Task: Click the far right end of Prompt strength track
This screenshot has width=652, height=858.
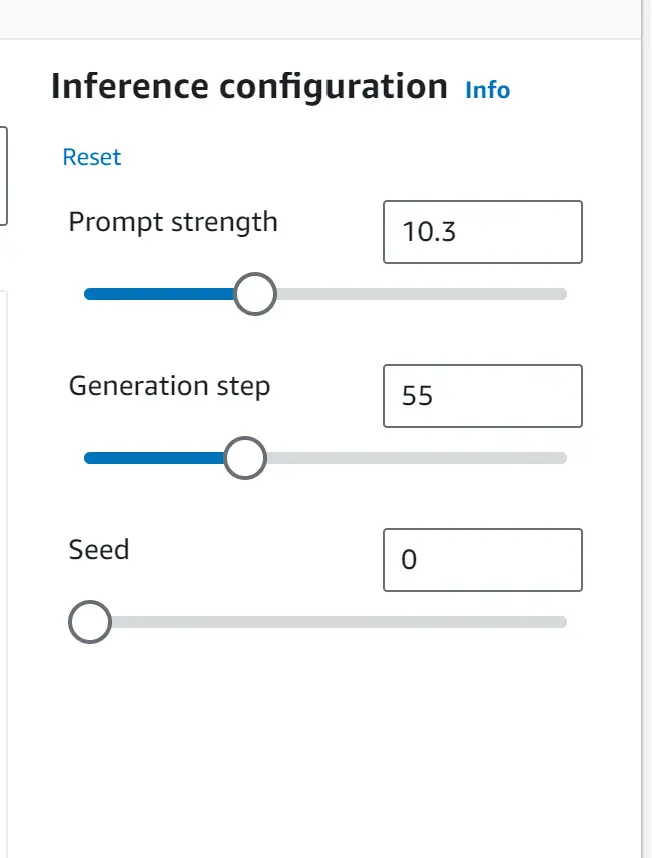Action: 562,294
